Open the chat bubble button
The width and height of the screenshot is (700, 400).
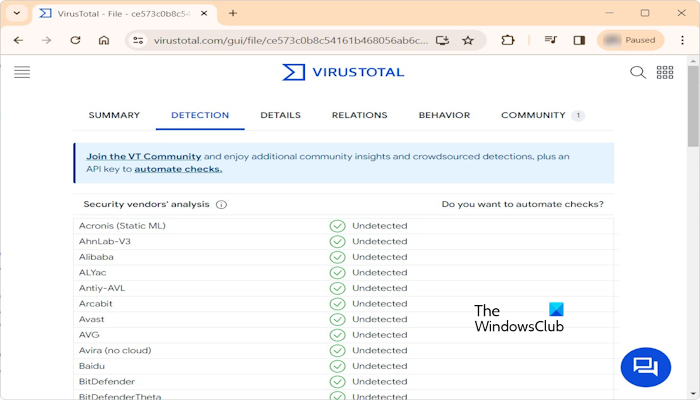click(646, 367)
